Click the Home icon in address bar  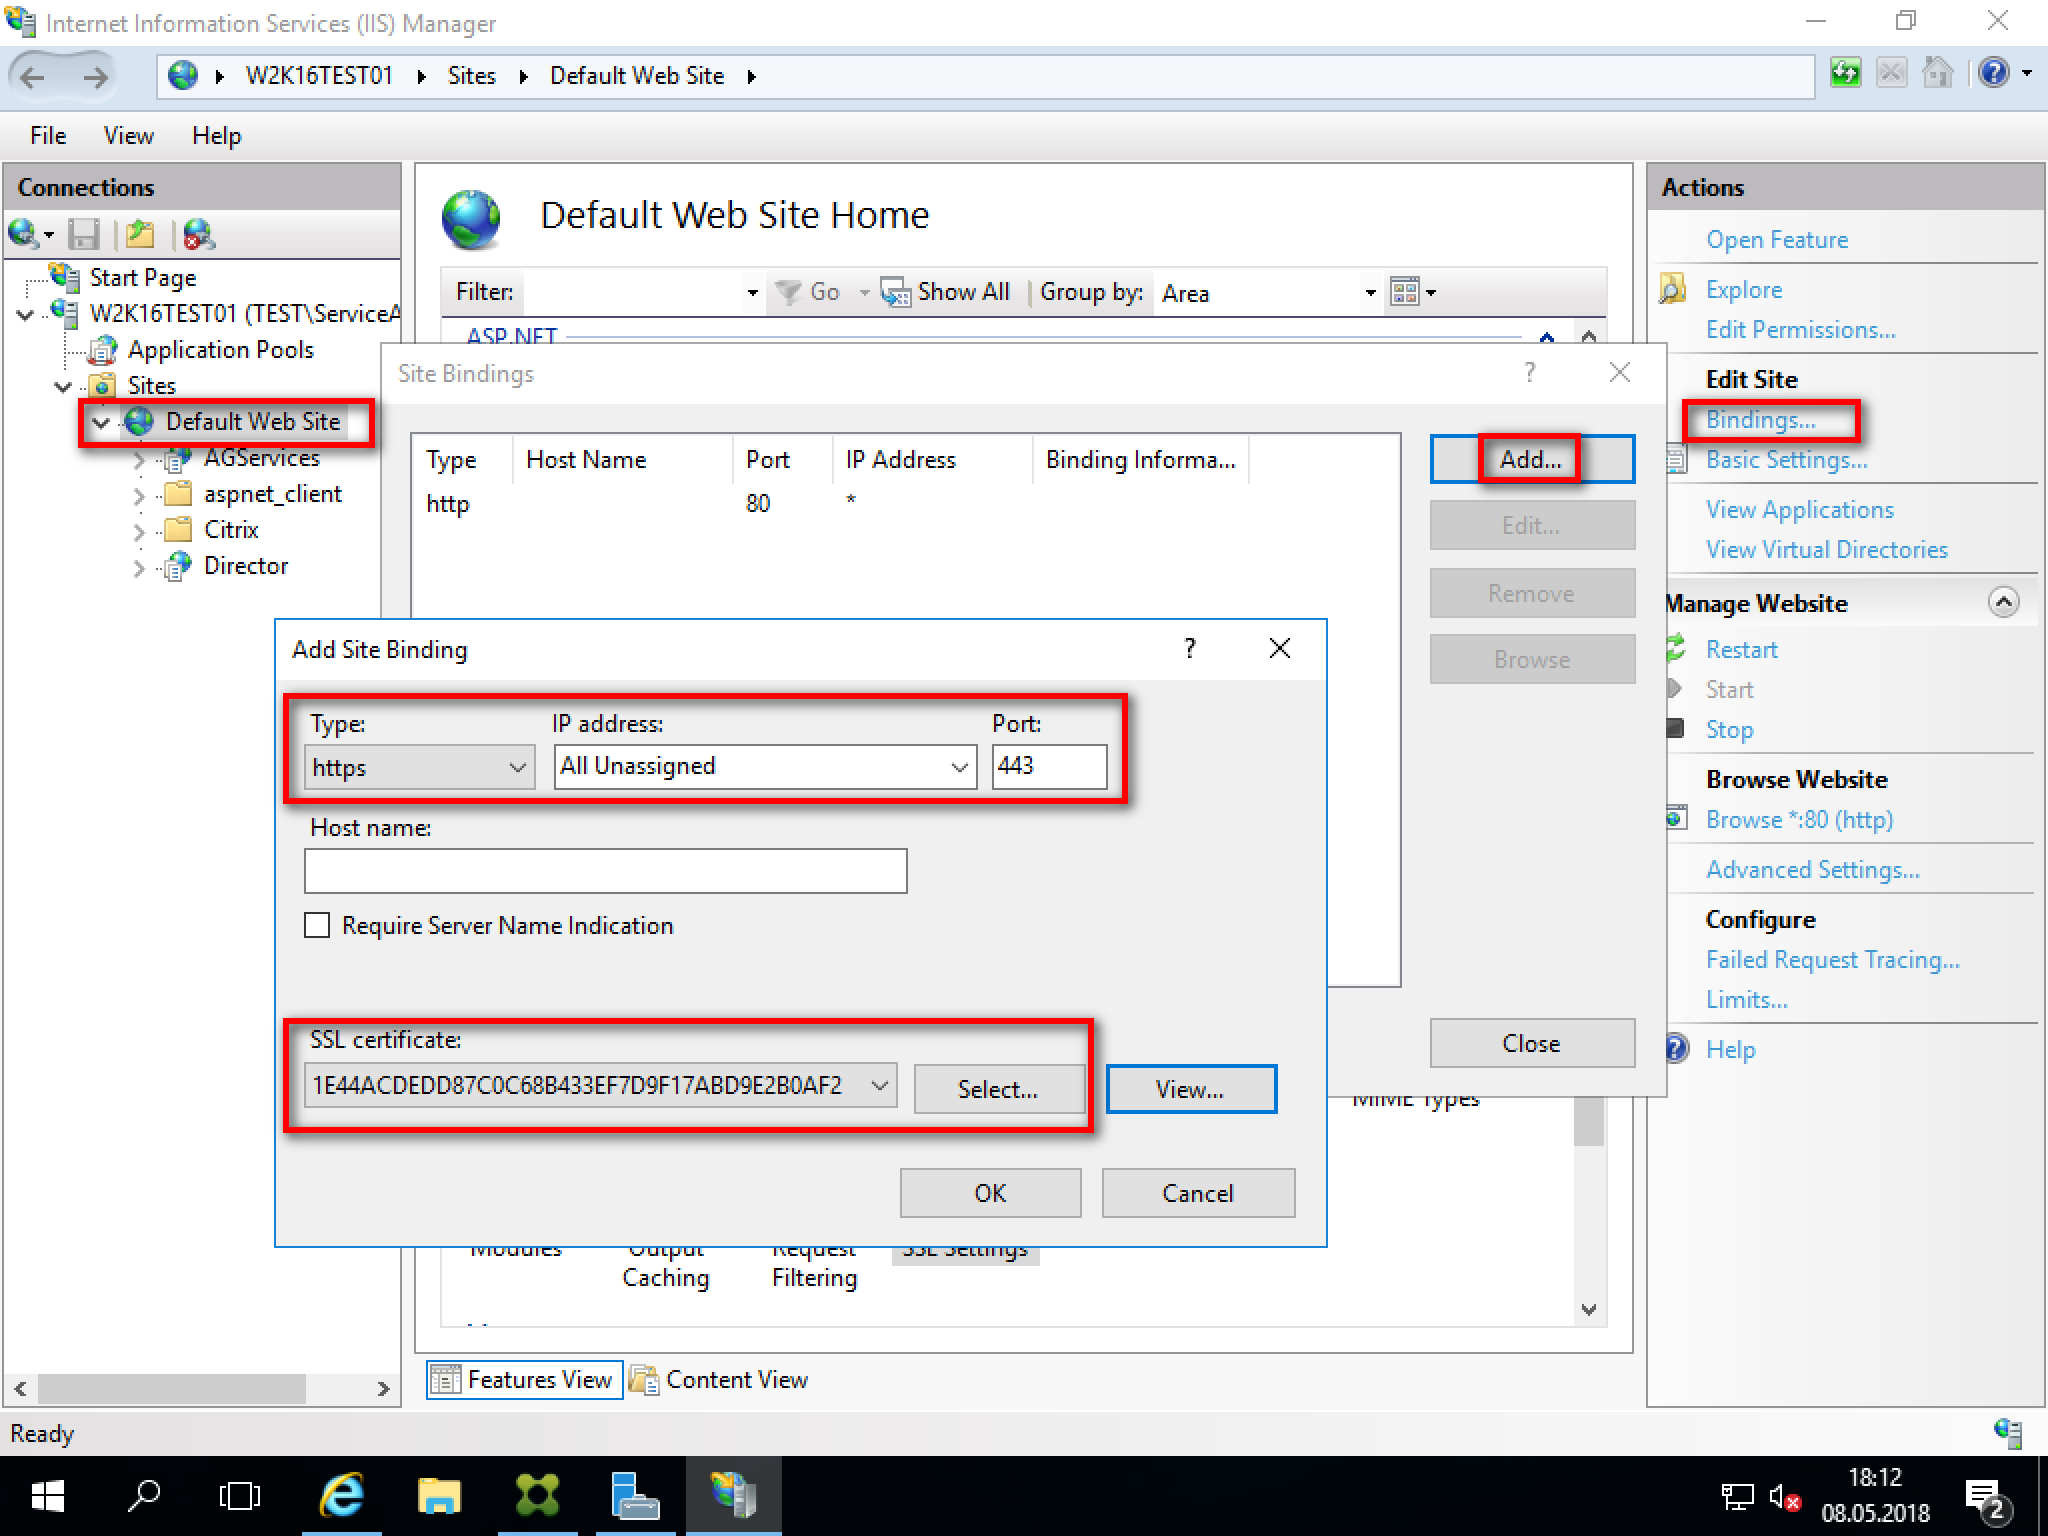(x=1937, y=74)
